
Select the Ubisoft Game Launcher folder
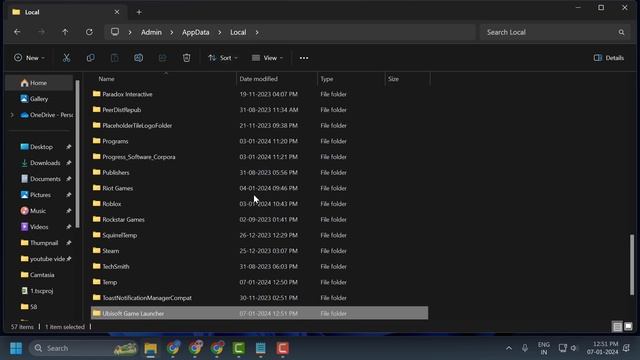tap(259, 313)
